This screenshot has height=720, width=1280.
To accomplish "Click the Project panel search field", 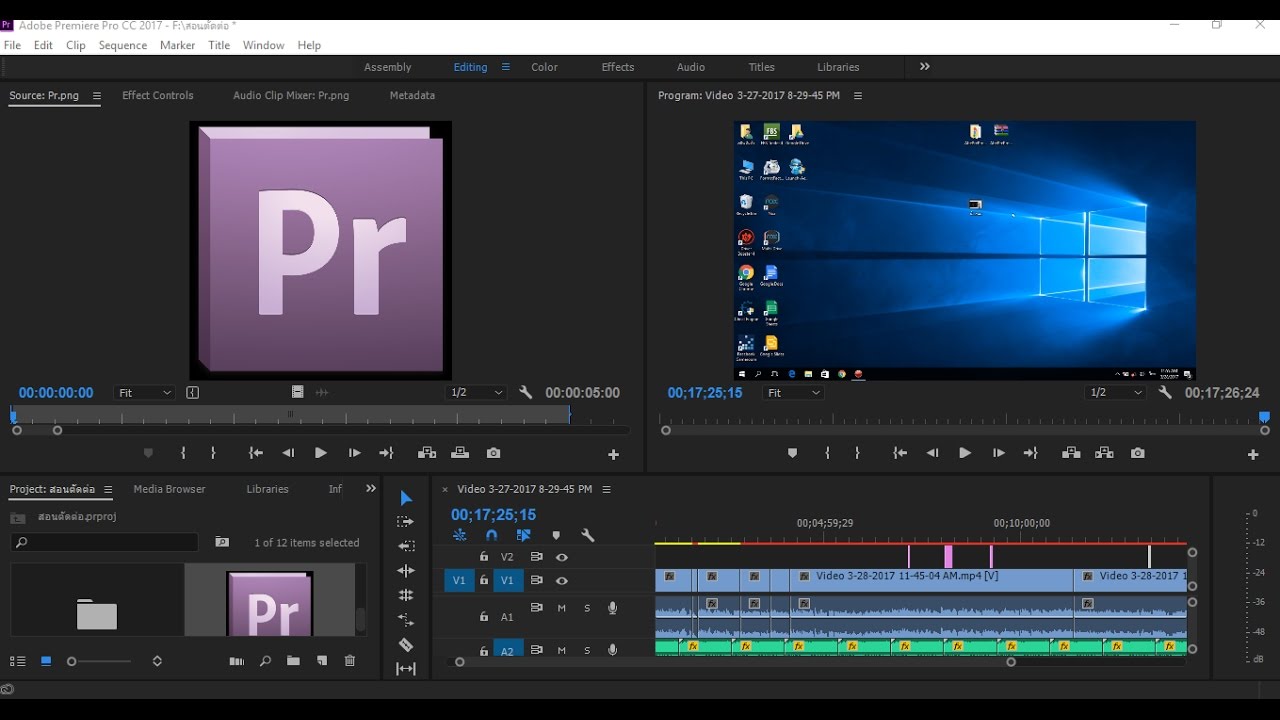I will 105,542.
